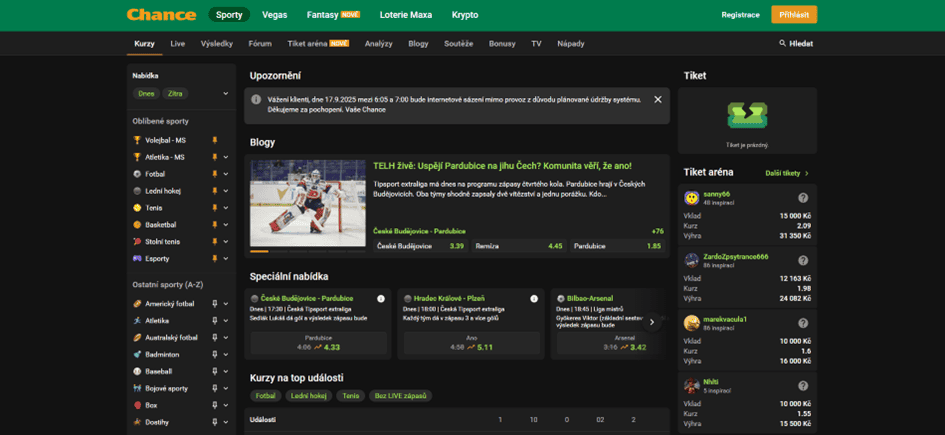Bet on Pardubice at 1.85
The image size is (945, 435).
click(x=617, y=246)
